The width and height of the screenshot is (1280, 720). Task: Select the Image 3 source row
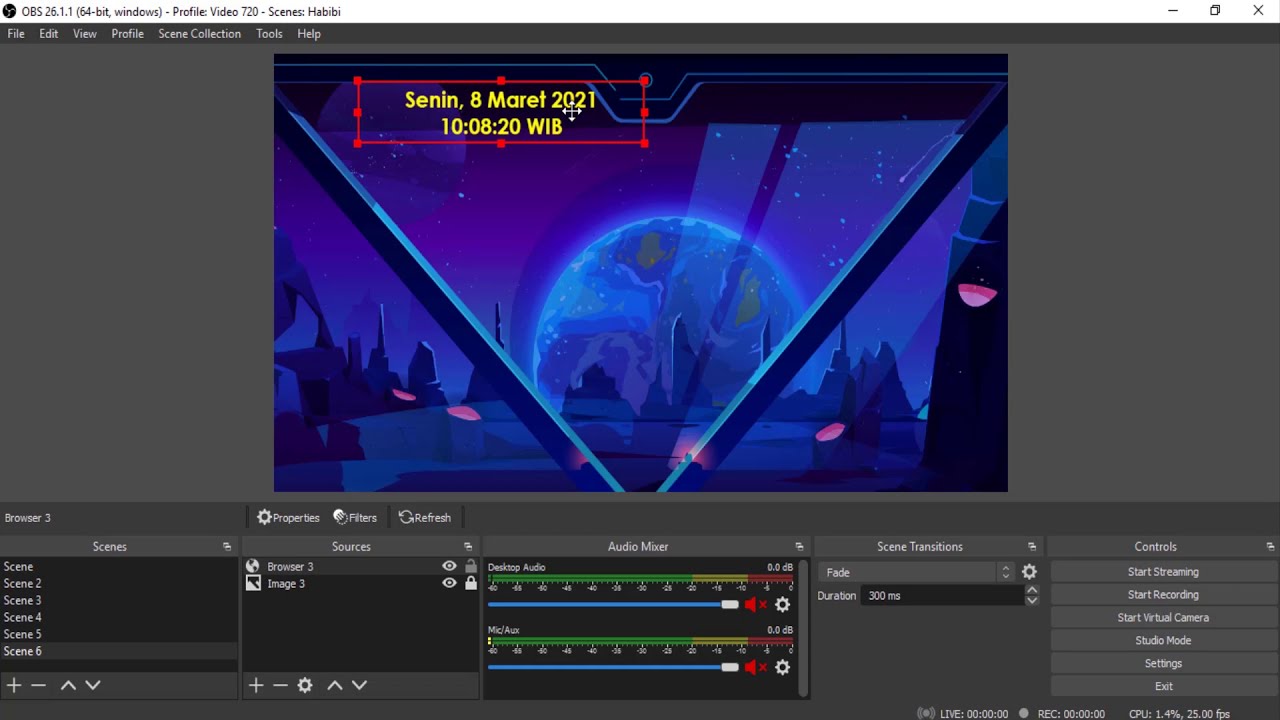point(361,583)
